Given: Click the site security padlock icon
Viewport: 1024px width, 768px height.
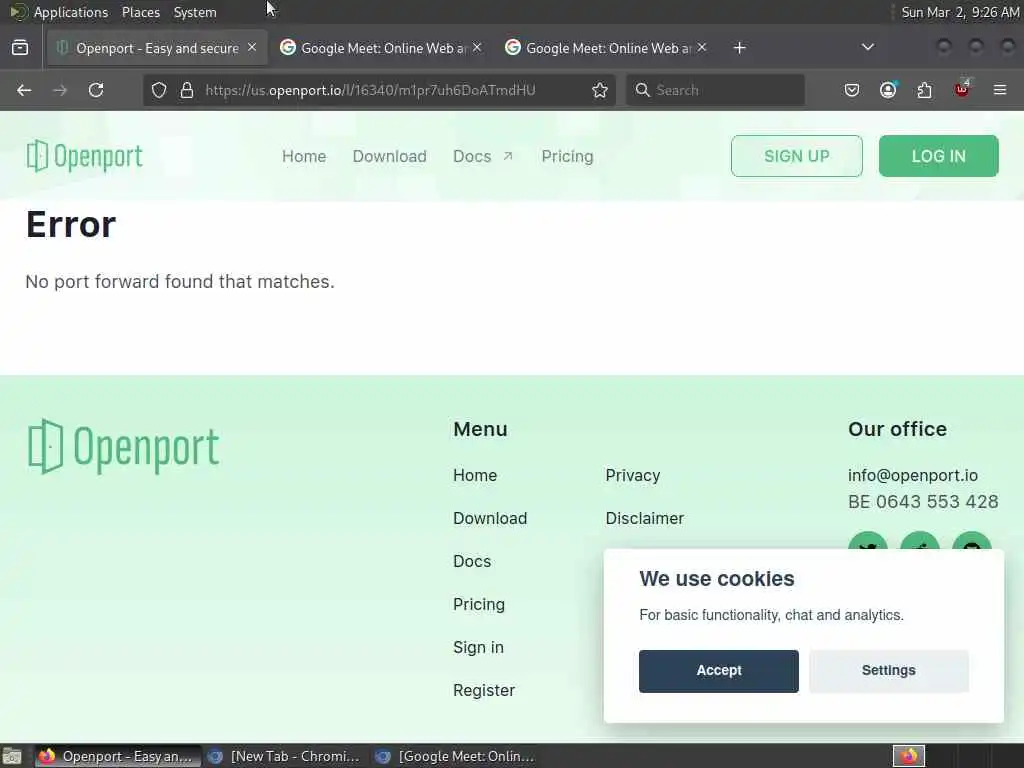Looking at the screenshot, I should [187, 90].
